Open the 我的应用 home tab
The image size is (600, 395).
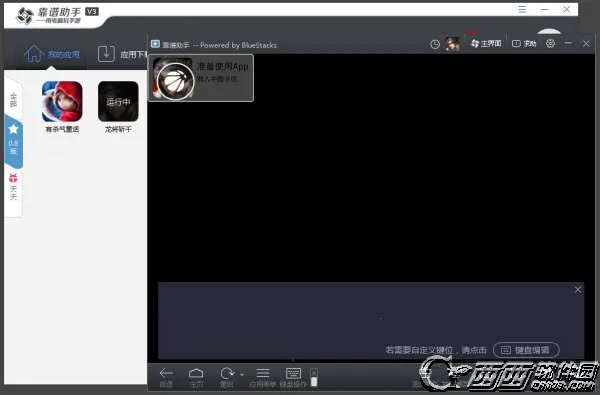coord(52,54)
